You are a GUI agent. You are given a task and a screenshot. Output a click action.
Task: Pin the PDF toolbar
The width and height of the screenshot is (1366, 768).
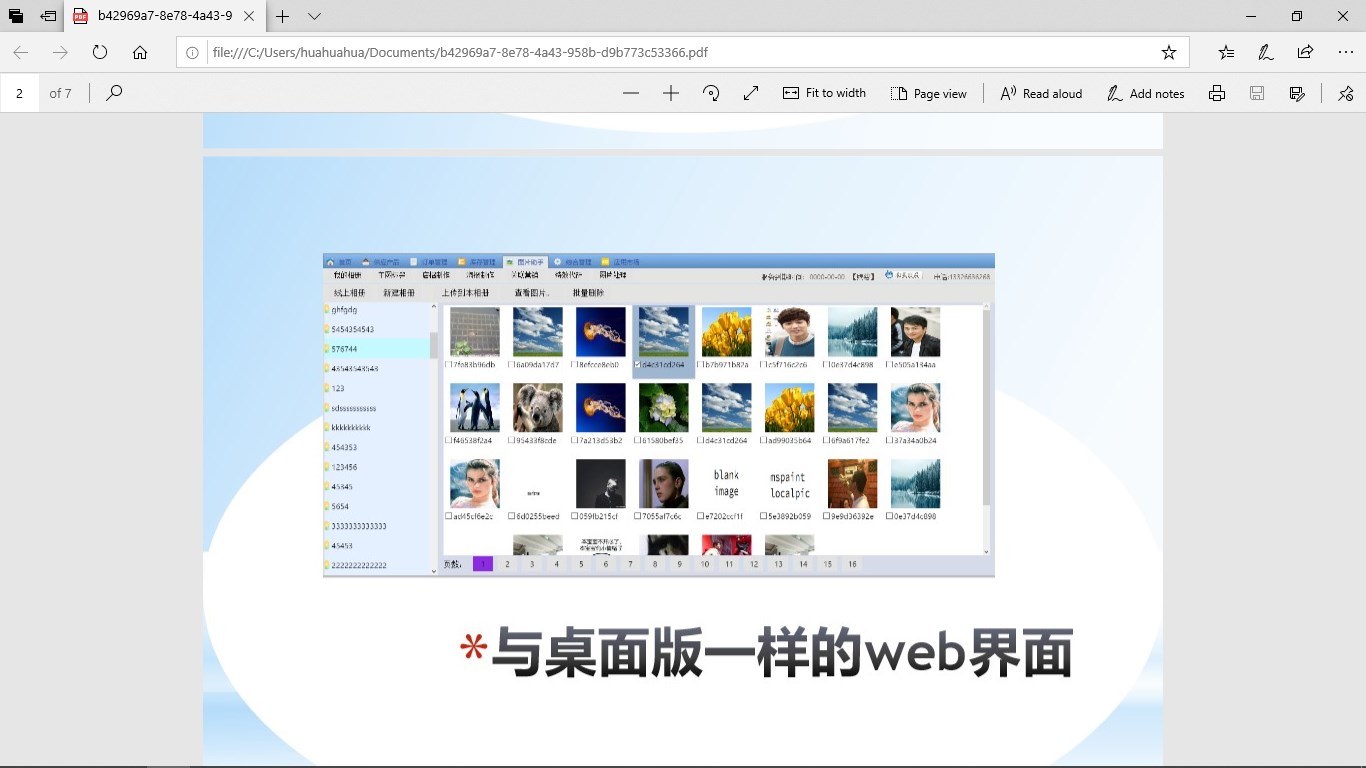pyautogui.click(x=1346, y=93)
